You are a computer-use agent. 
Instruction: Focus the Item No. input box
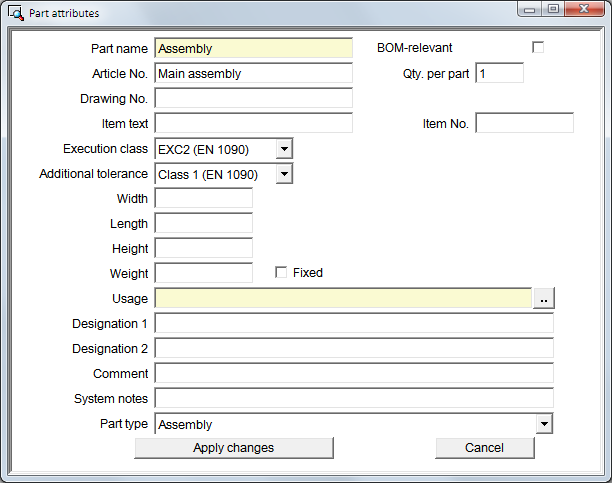[x=525, y=123]
